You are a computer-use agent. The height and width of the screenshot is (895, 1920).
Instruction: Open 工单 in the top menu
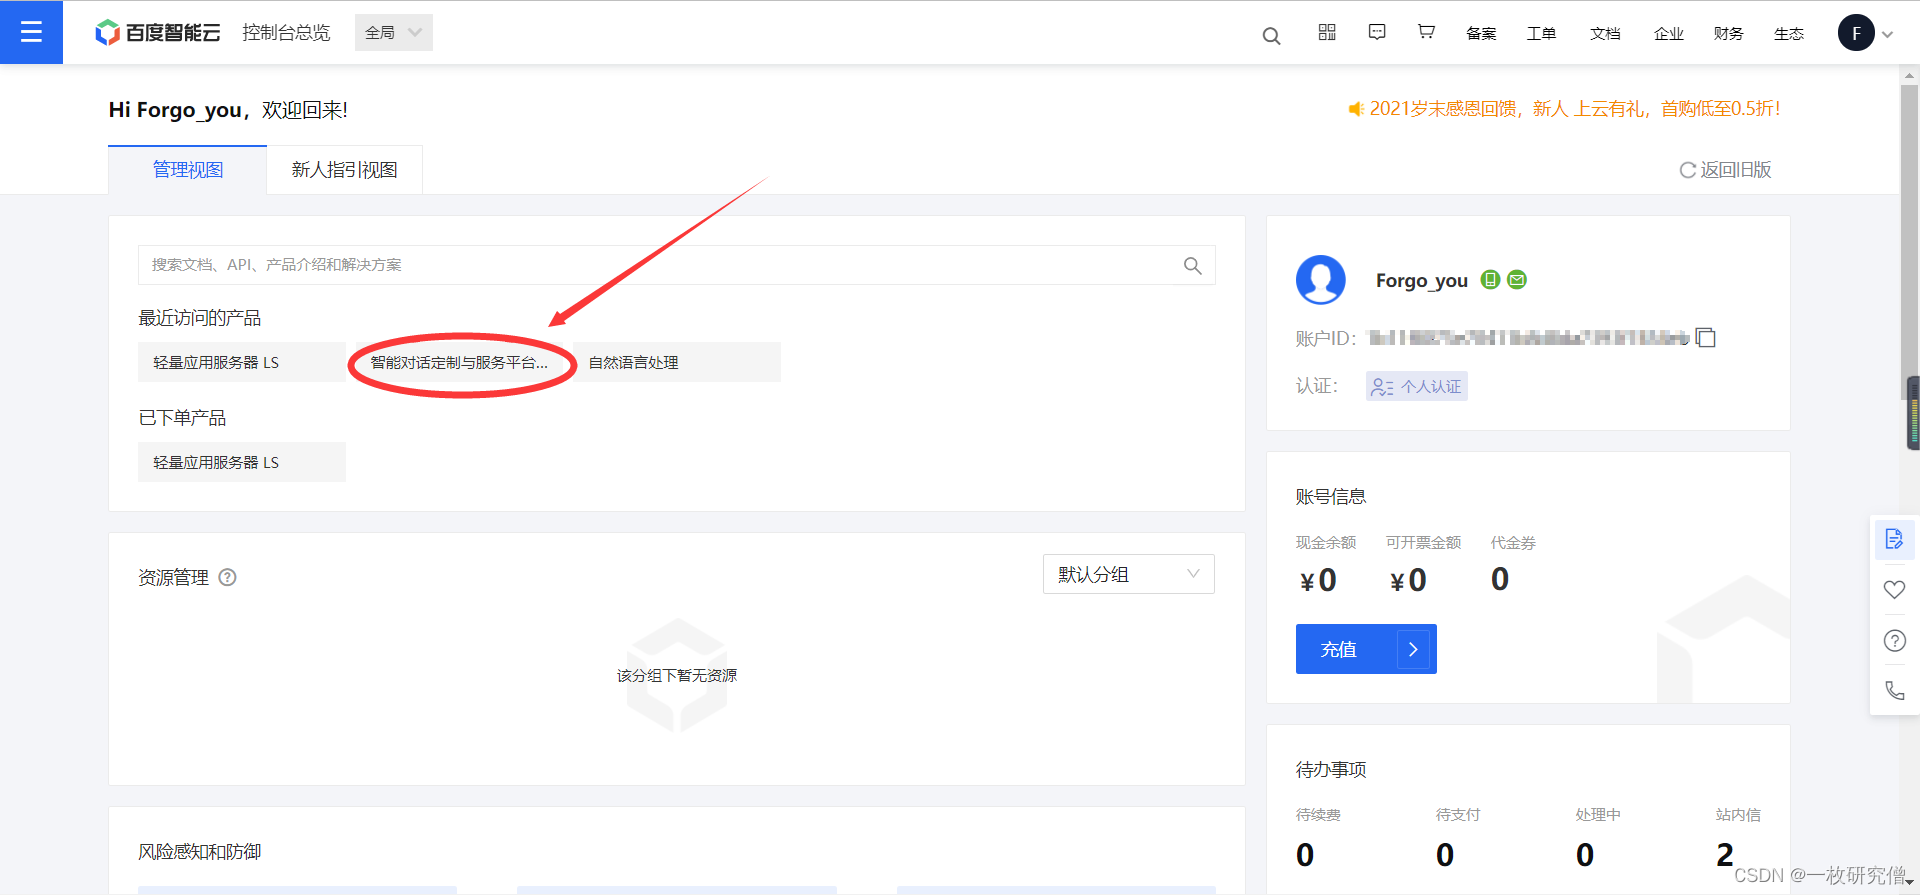pyautogui.click(x=1541, y=33)
